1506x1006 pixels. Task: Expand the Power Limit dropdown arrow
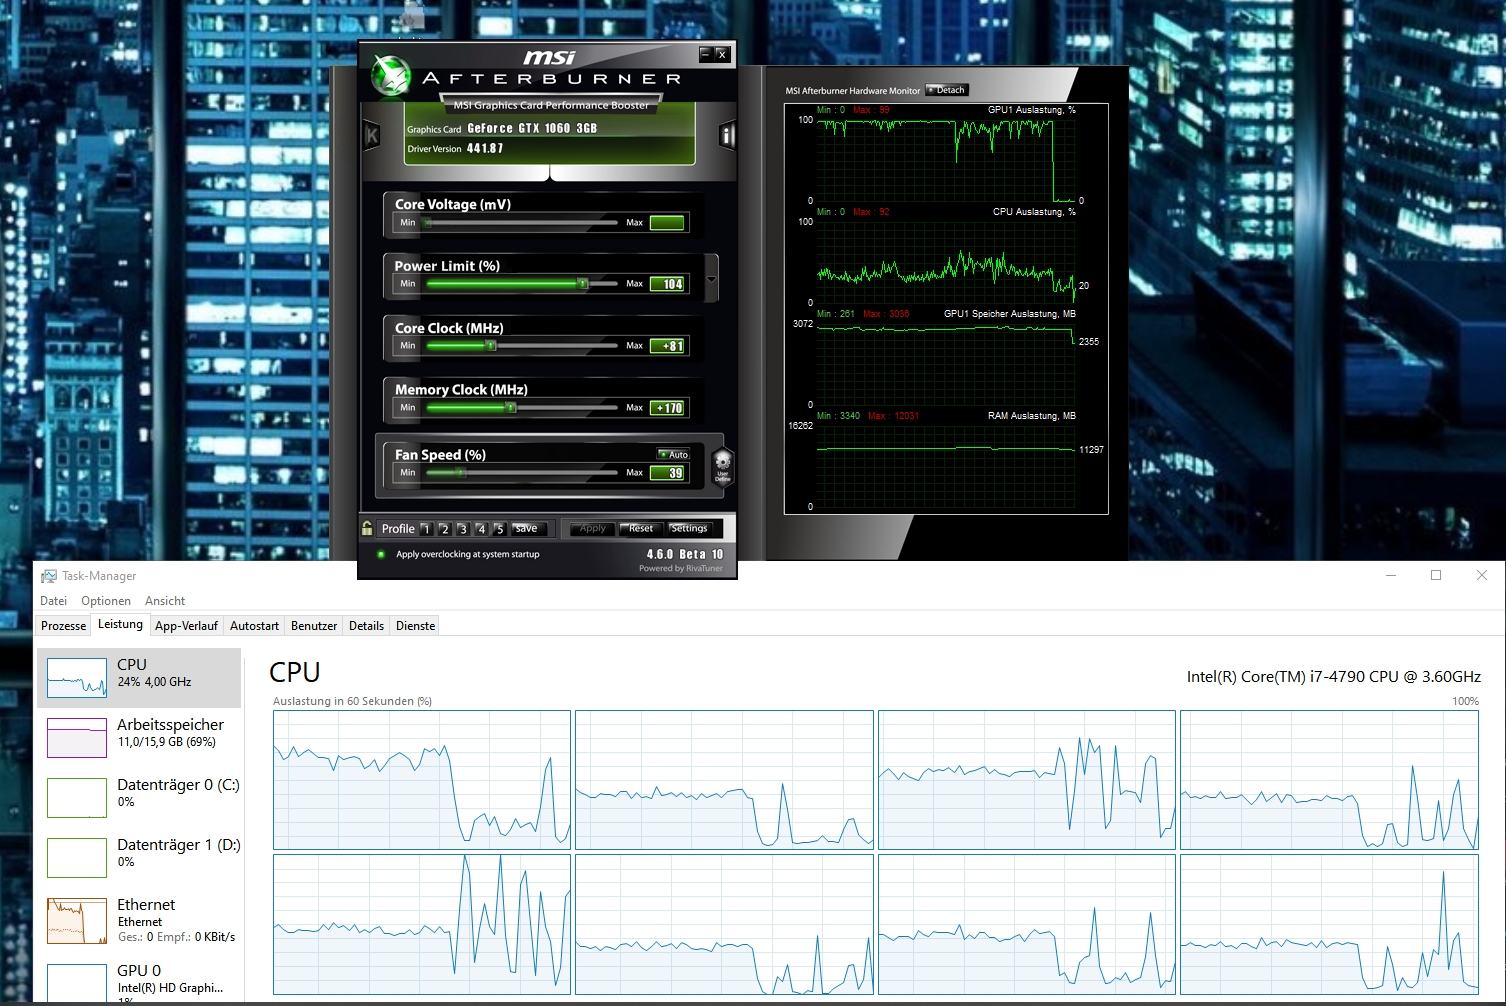click(711, 277)
